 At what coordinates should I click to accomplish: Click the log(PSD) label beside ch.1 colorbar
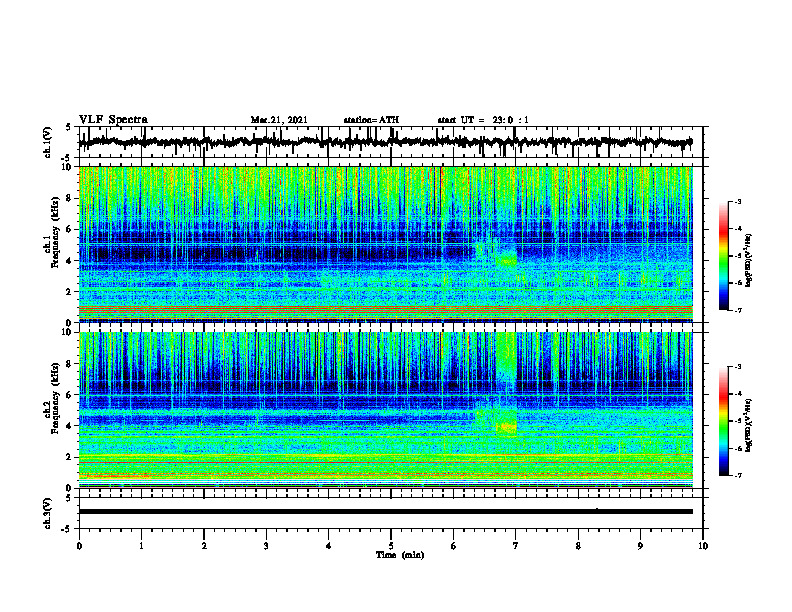749,261
